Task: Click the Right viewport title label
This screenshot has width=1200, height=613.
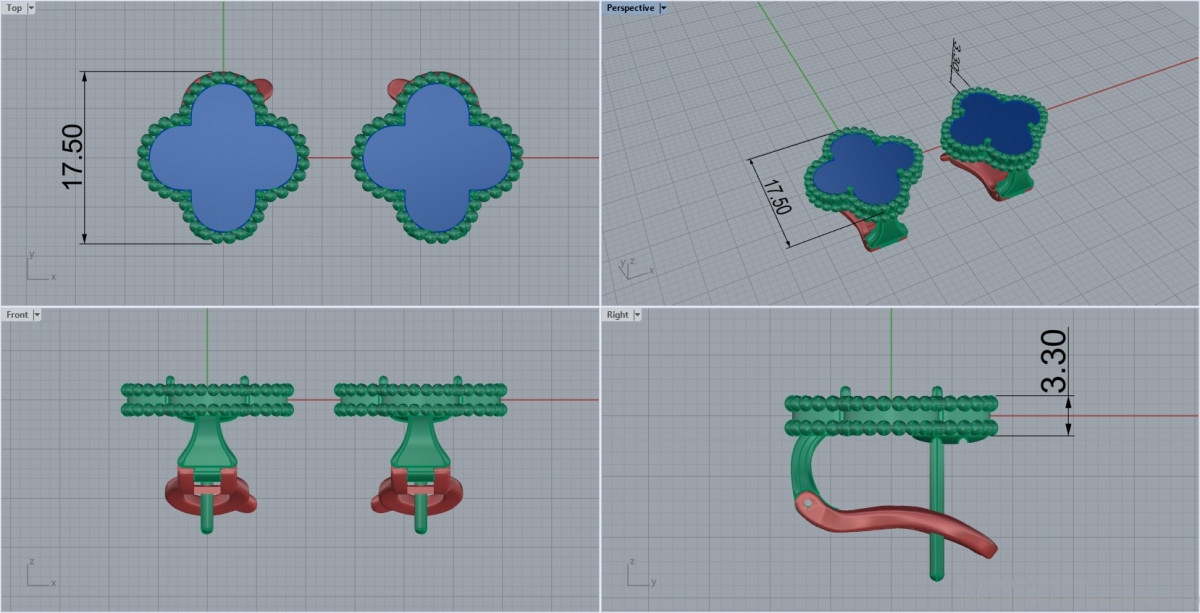Action: 618,315
